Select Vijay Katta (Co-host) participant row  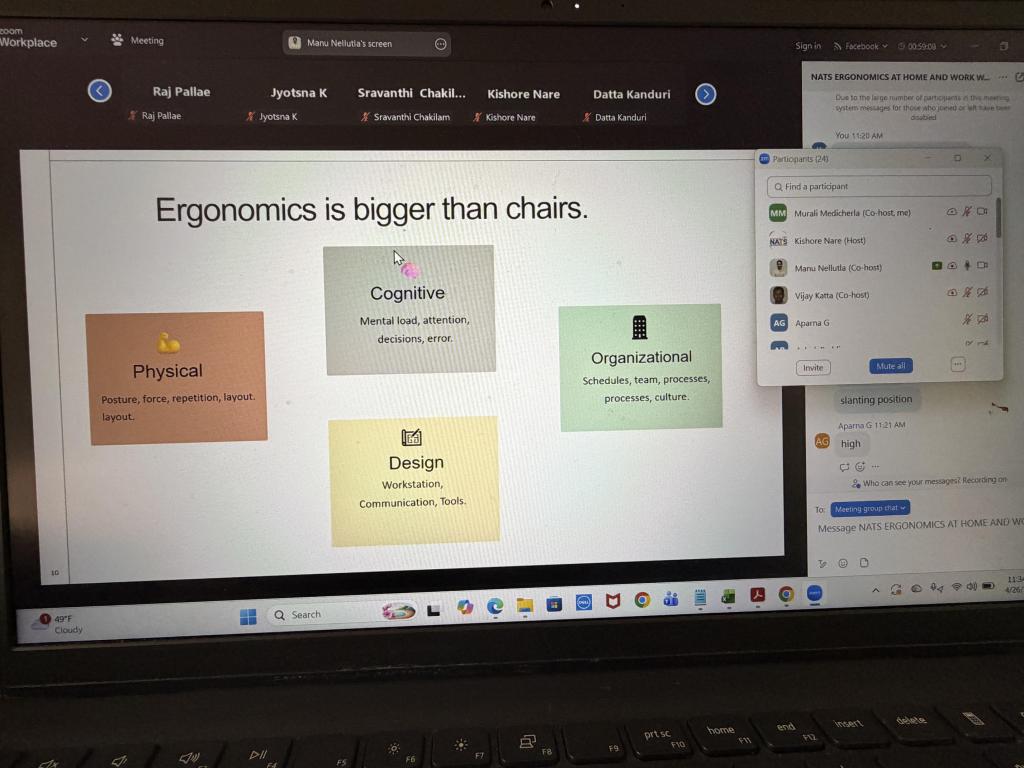pos(879,295)
